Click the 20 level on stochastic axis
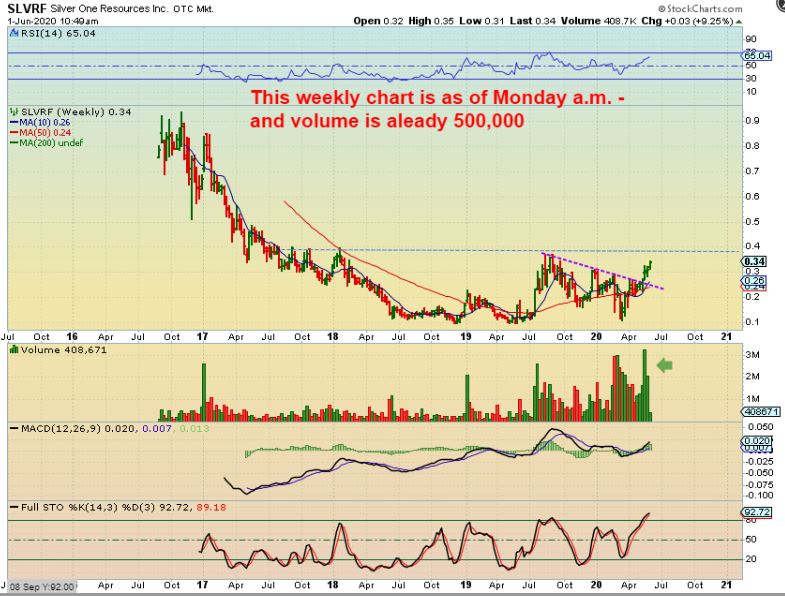Image resolution: width=785 pixels, height=596 pixels. point(750,559)
